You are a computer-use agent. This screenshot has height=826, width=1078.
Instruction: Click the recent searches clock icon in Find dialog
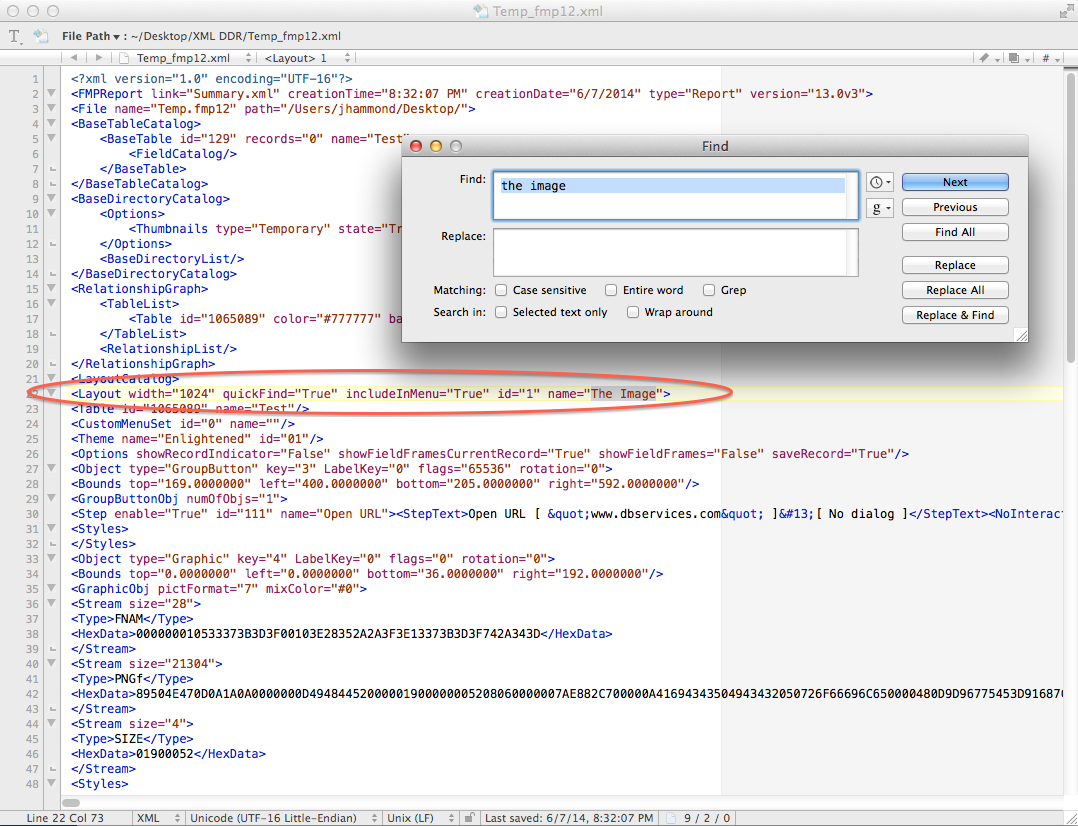point(879,182)
